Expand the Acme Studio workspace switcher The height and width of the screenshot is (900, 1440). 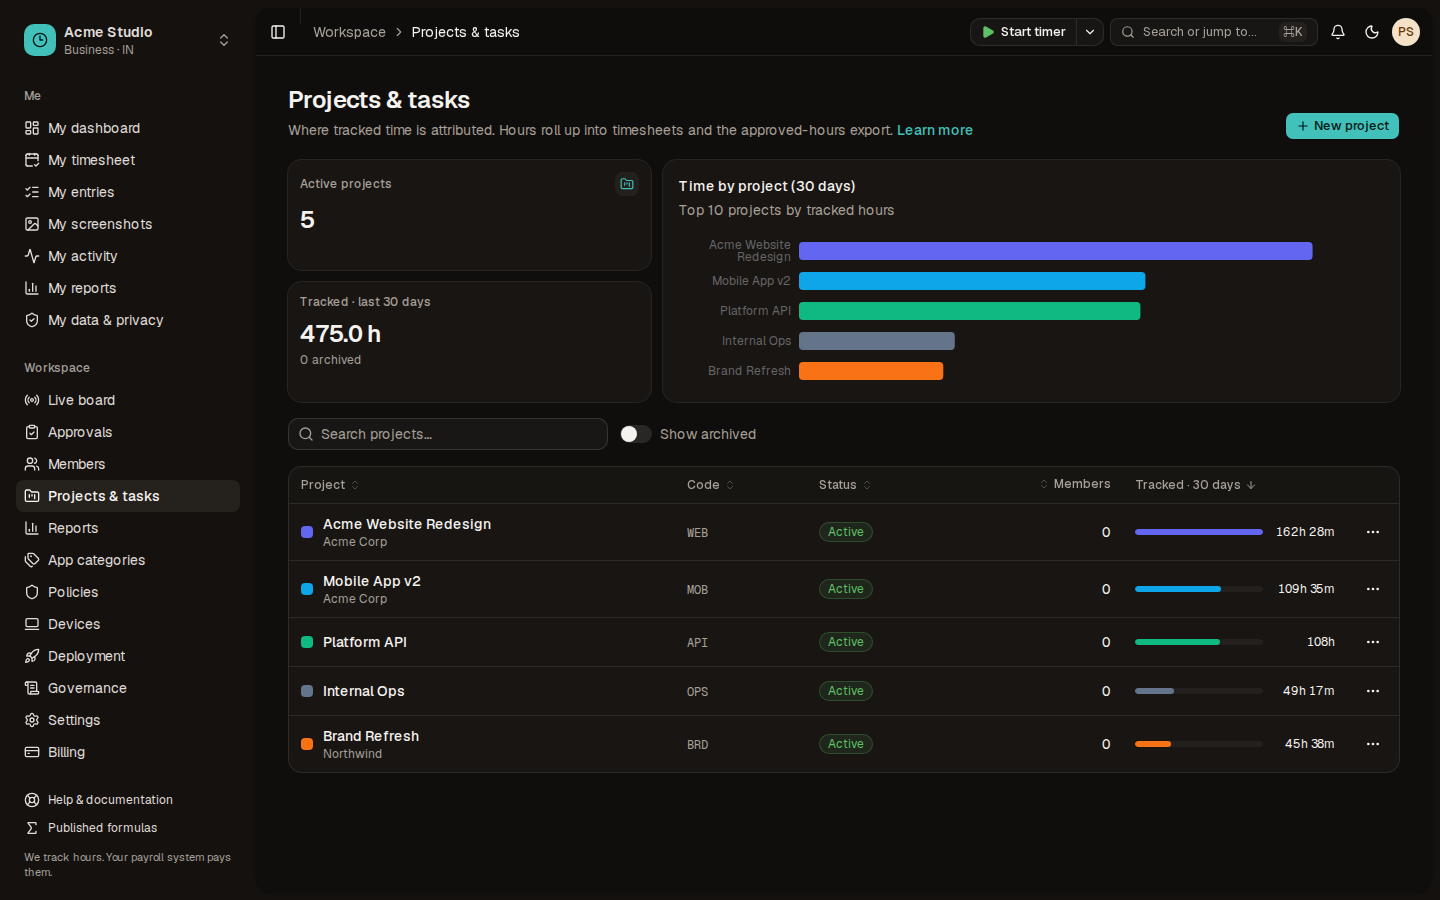coord(224,40)
